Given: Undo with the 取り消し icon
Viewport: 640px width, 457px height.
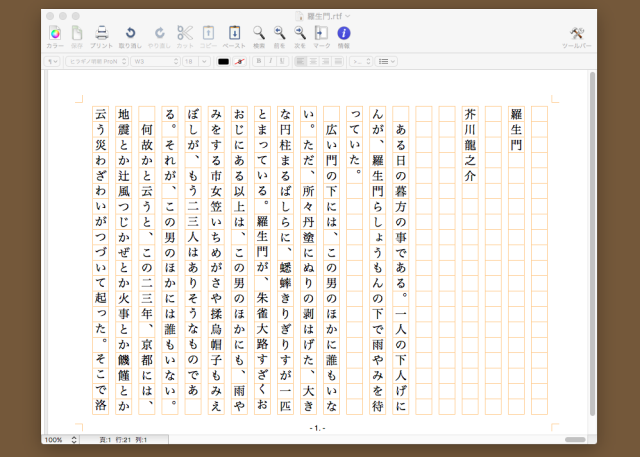Looking at the screenshot, I should point(130,33).
